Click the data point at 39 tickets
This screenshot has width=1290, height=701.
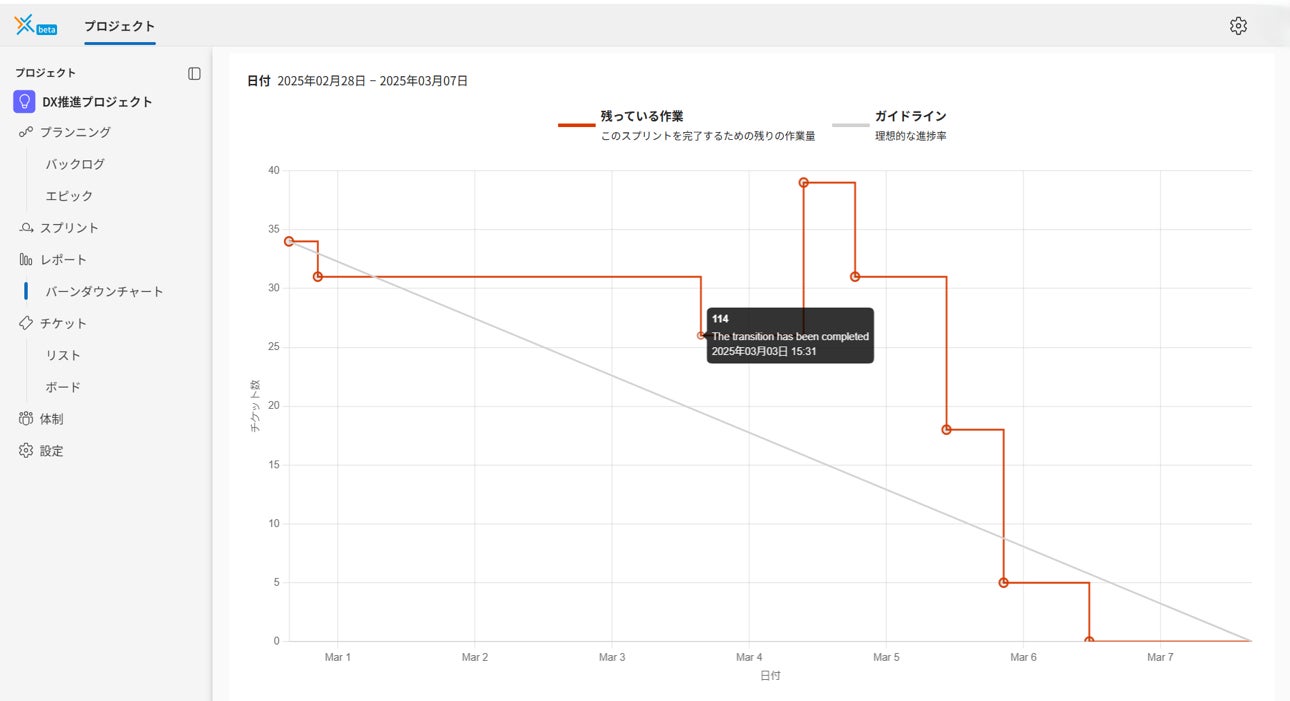pyautogui.click(x=803, y=183)
